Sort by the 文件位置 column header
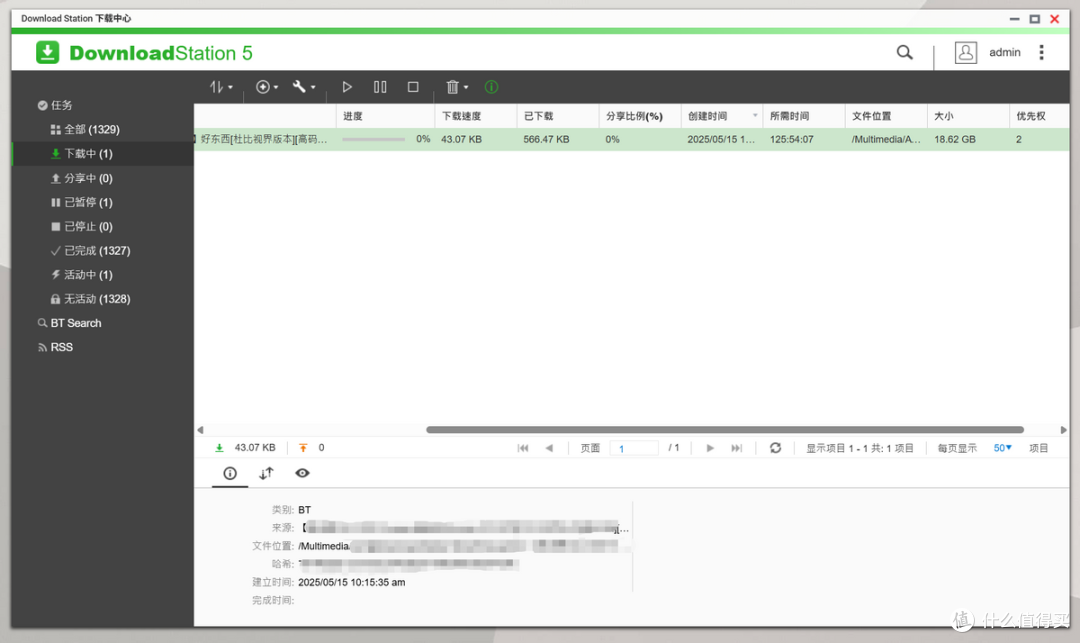This screenshot has height=643, width=1080. click(885, 116)
